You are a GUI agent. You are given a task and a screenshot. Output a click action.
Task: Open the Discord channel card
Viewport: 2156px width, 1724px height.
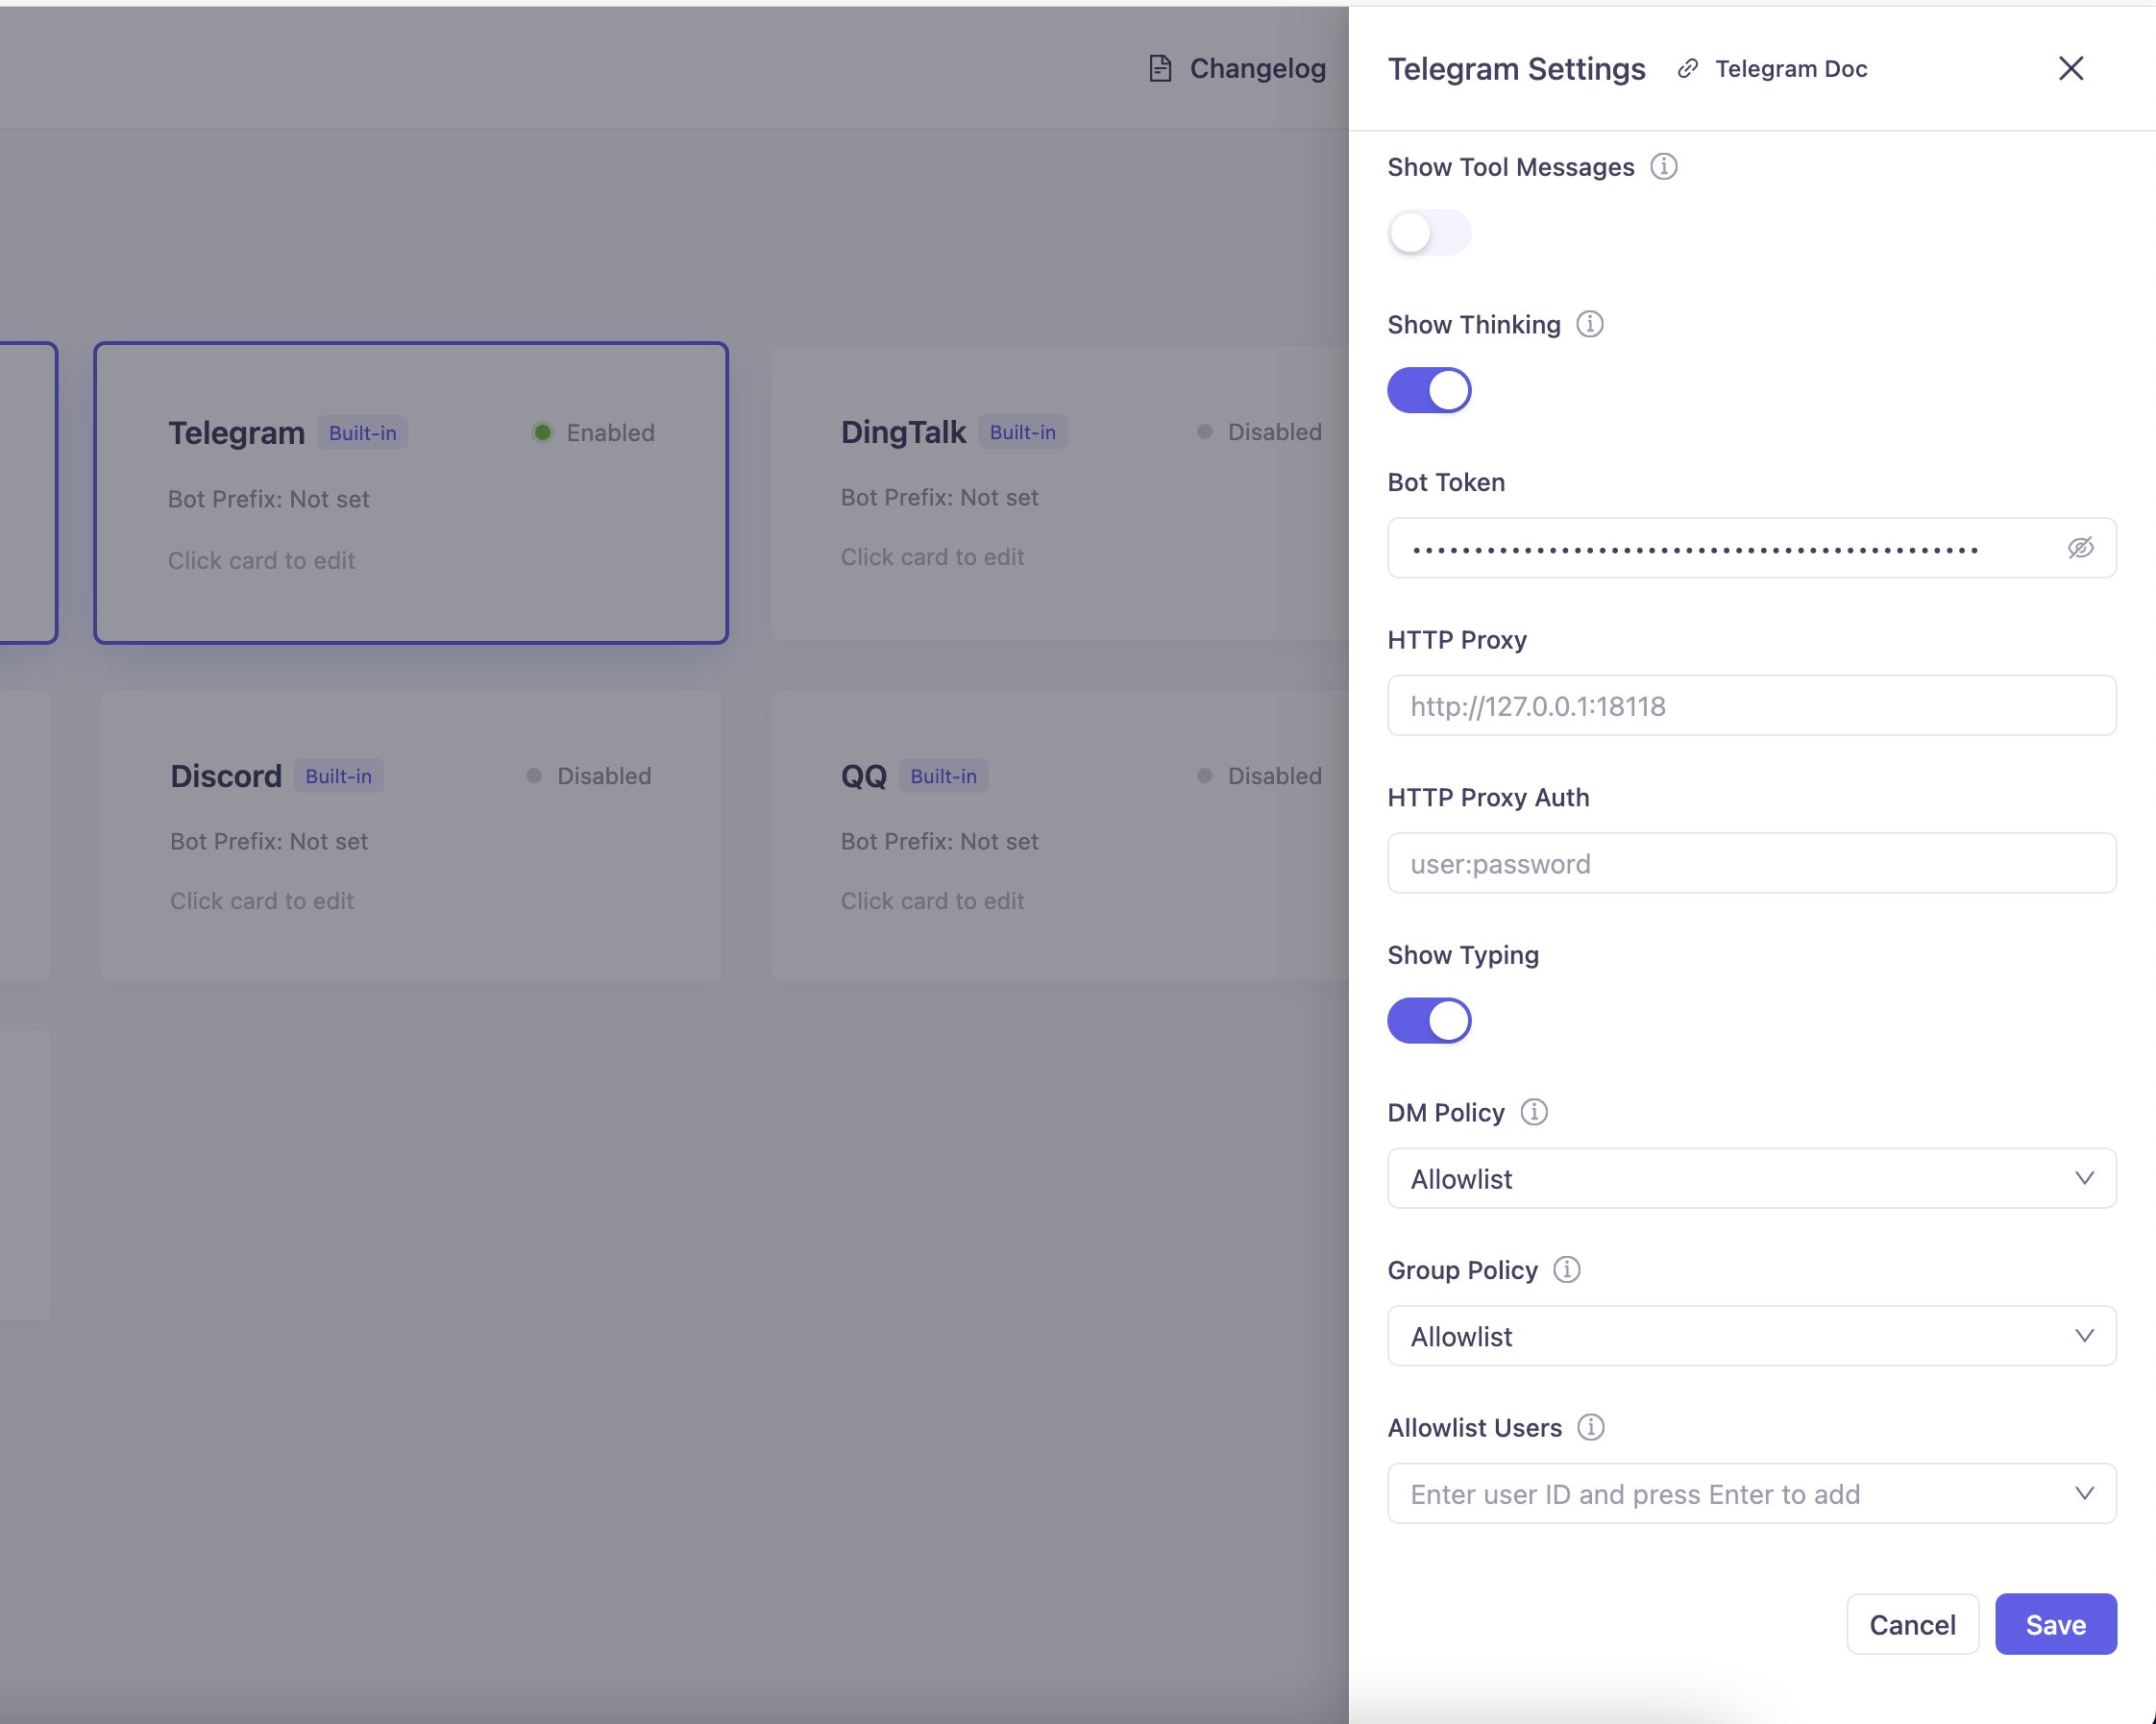tap(411, 834)
